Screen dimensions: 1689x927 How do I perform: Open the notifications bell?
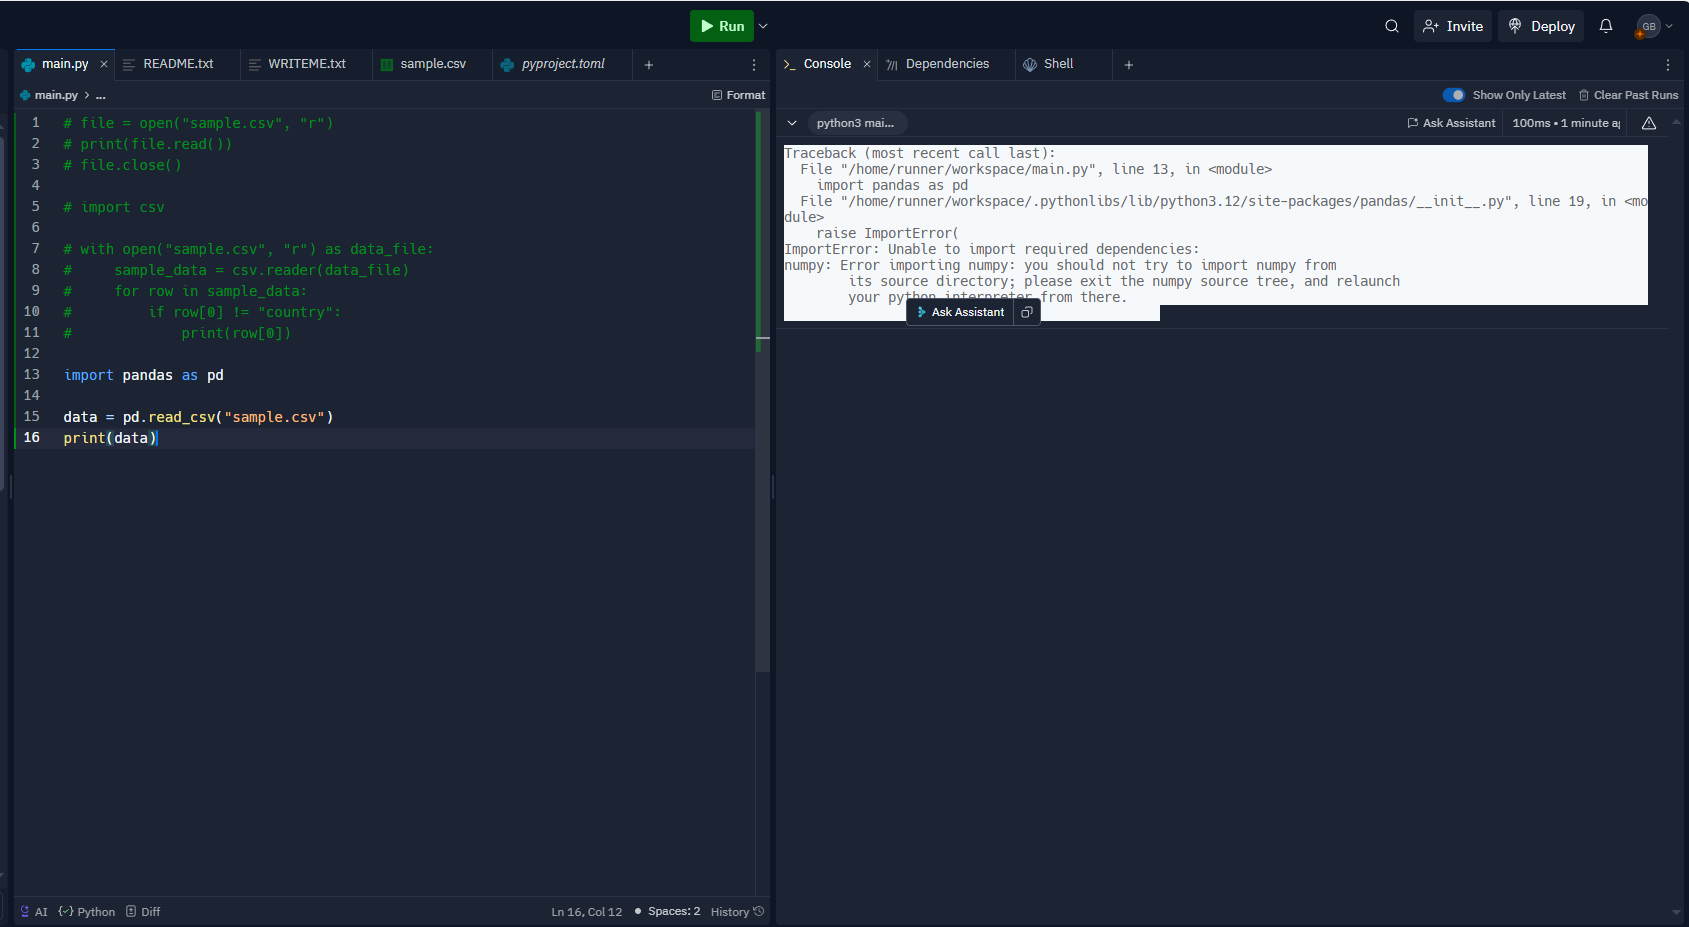(x=1606, y=26)
